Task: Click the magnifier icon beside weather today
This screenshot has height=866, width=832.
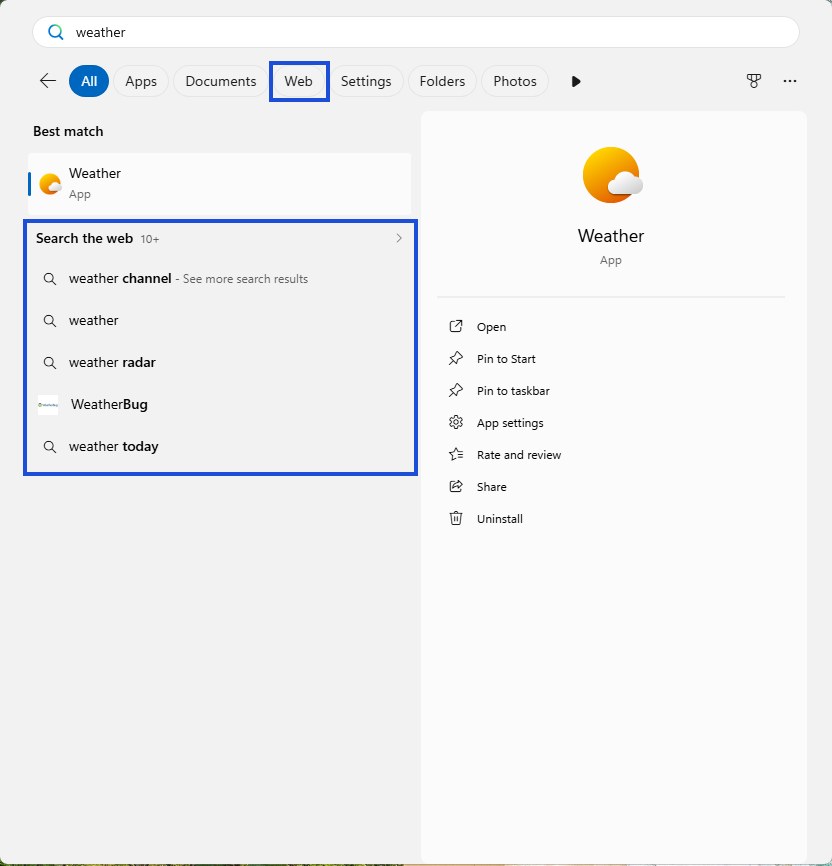Action: click(50, 447)
